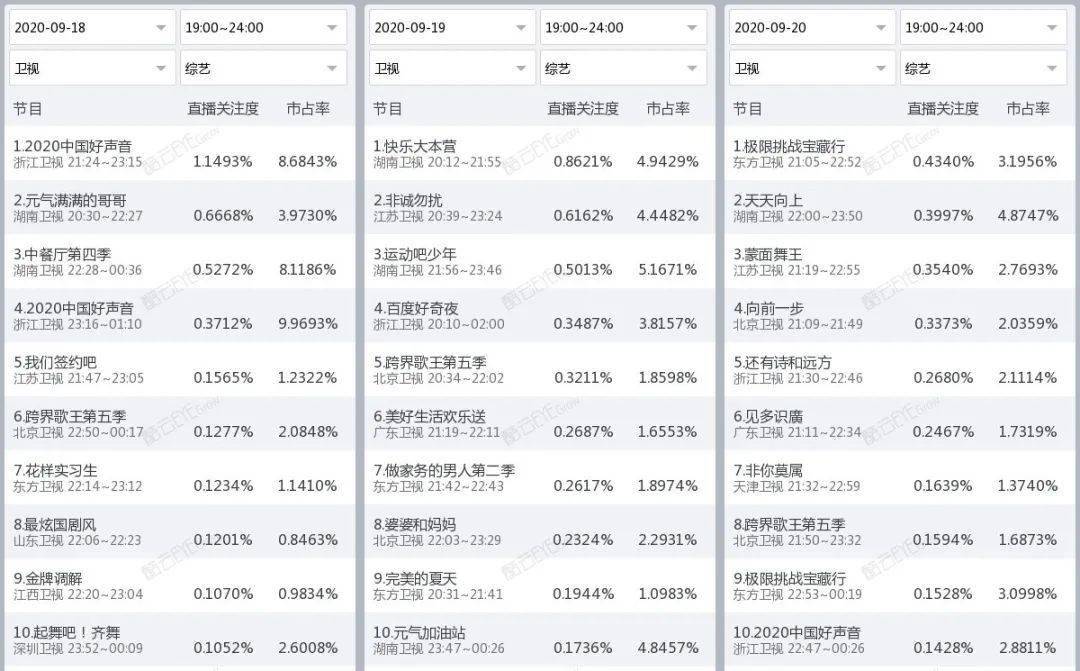
Task: Expand time range dropdown in 2020-09-18 panel
Action: [x=263, y=27]
